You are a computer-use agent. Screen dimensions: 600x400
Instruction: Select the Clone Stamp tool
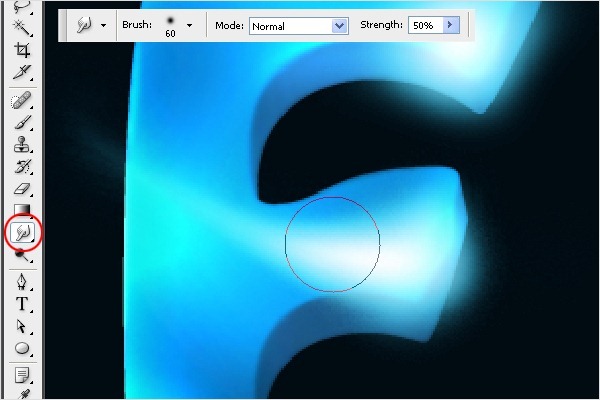point(22,144)
